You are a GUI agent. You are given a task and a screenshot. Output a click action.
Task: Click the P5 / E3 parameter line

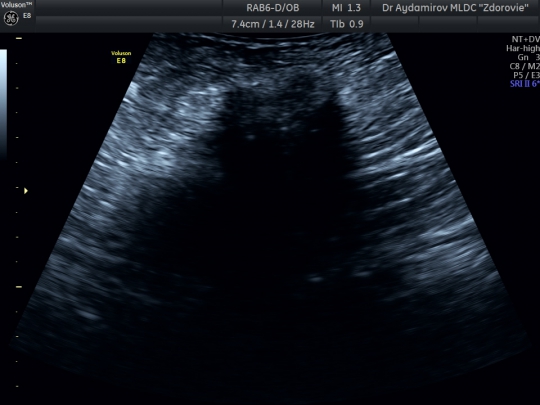click(526, 75)
